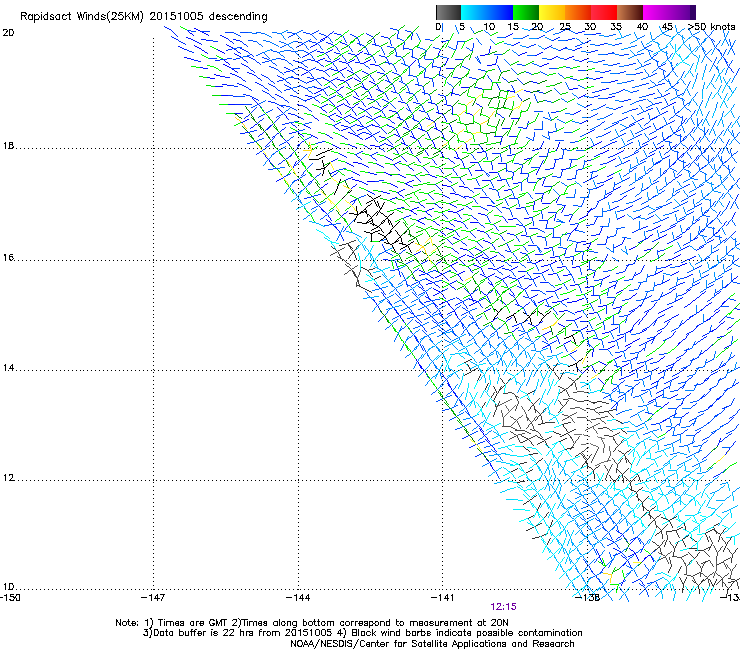
Task: Click latitude axis label '18'
Action: (x=8, y=146)
